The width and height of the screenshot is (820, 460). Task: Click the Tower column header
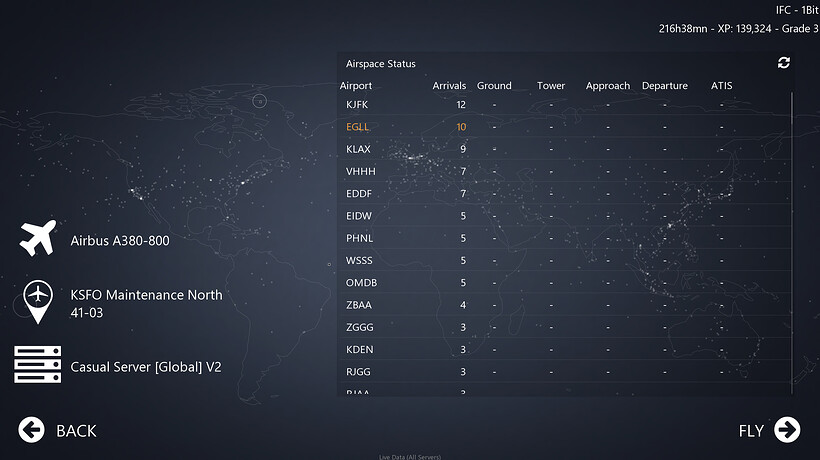pyautogui.click(x=551, y=86)
